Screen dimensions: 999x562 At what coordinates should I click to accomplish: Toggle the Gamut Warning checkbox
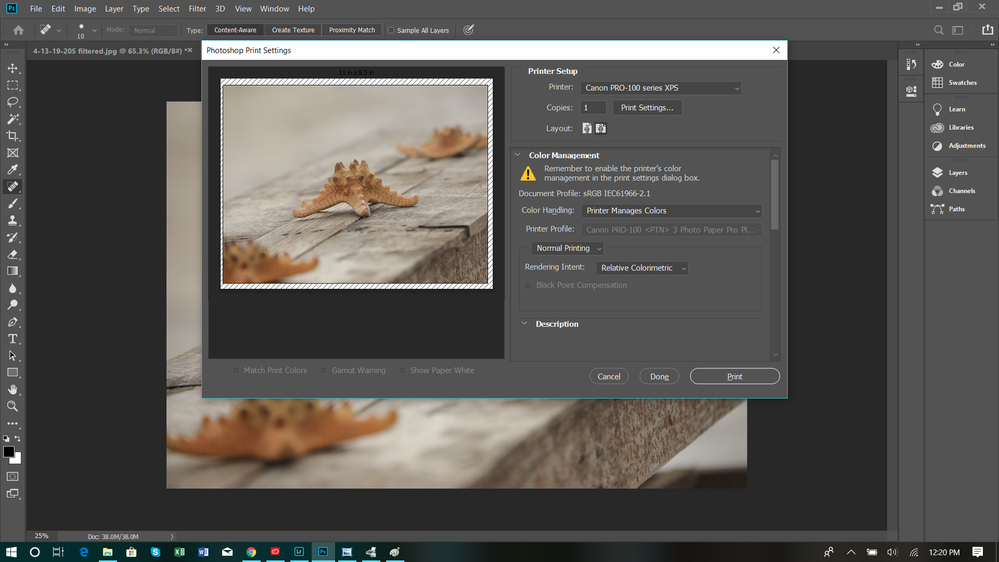(326, 371)
